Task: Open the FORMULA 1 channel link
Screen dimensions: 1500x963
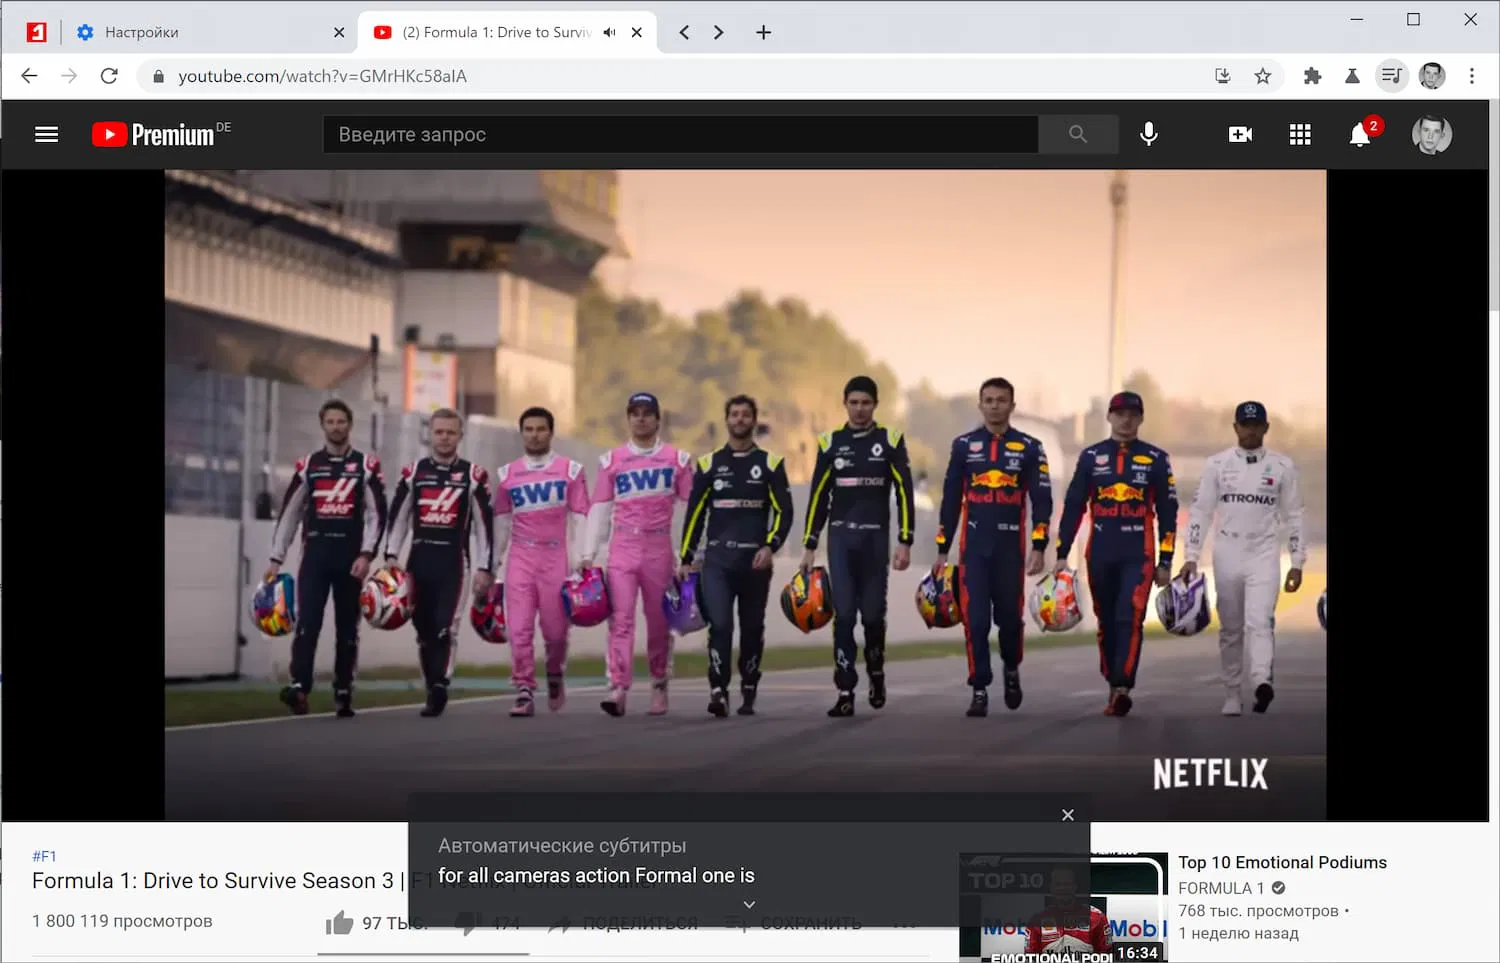Action: (1221, 888)
